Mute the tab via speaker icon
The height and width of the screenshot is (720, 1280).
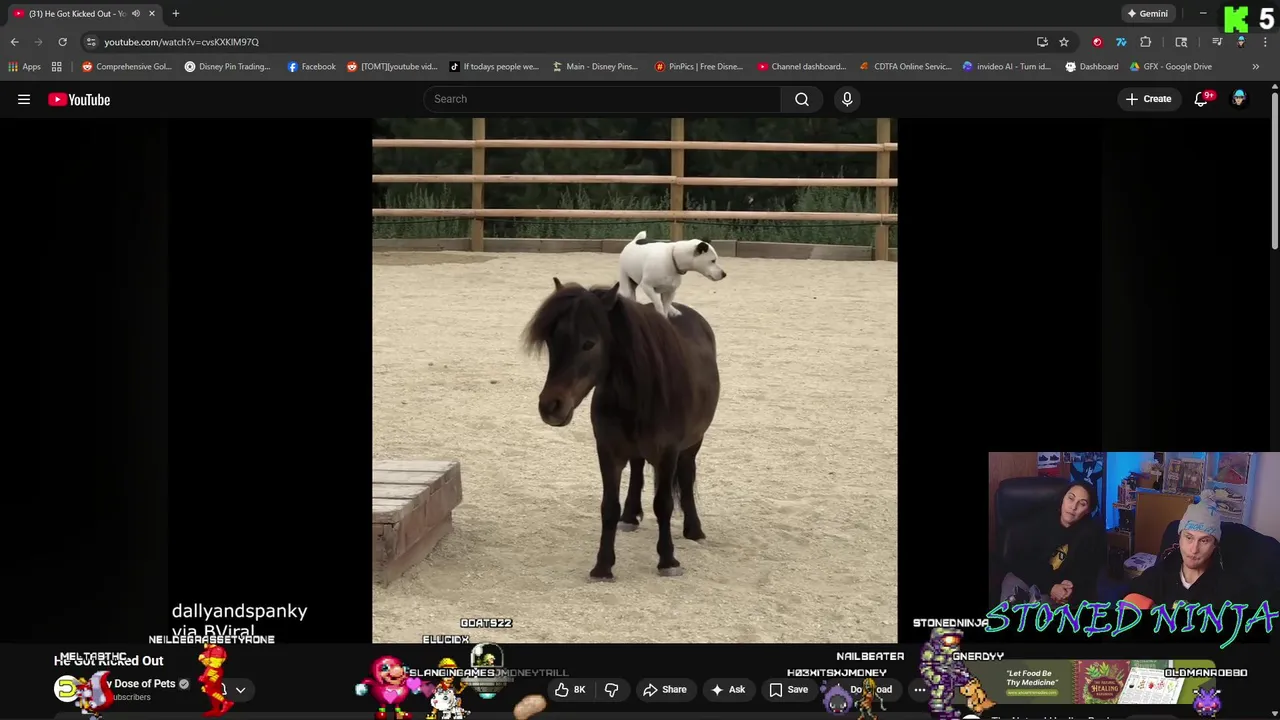click(x=136, y=14)
